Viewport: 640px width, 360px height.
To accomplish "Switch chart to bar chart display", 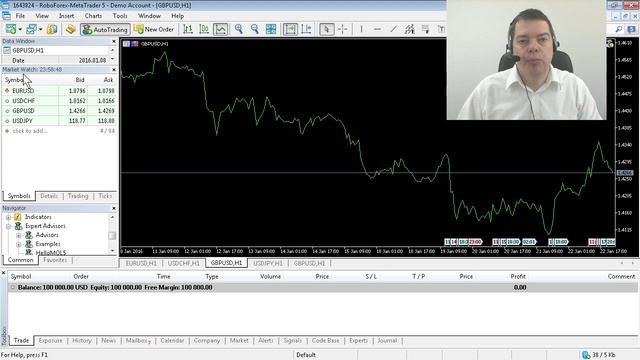I will 188,29.
